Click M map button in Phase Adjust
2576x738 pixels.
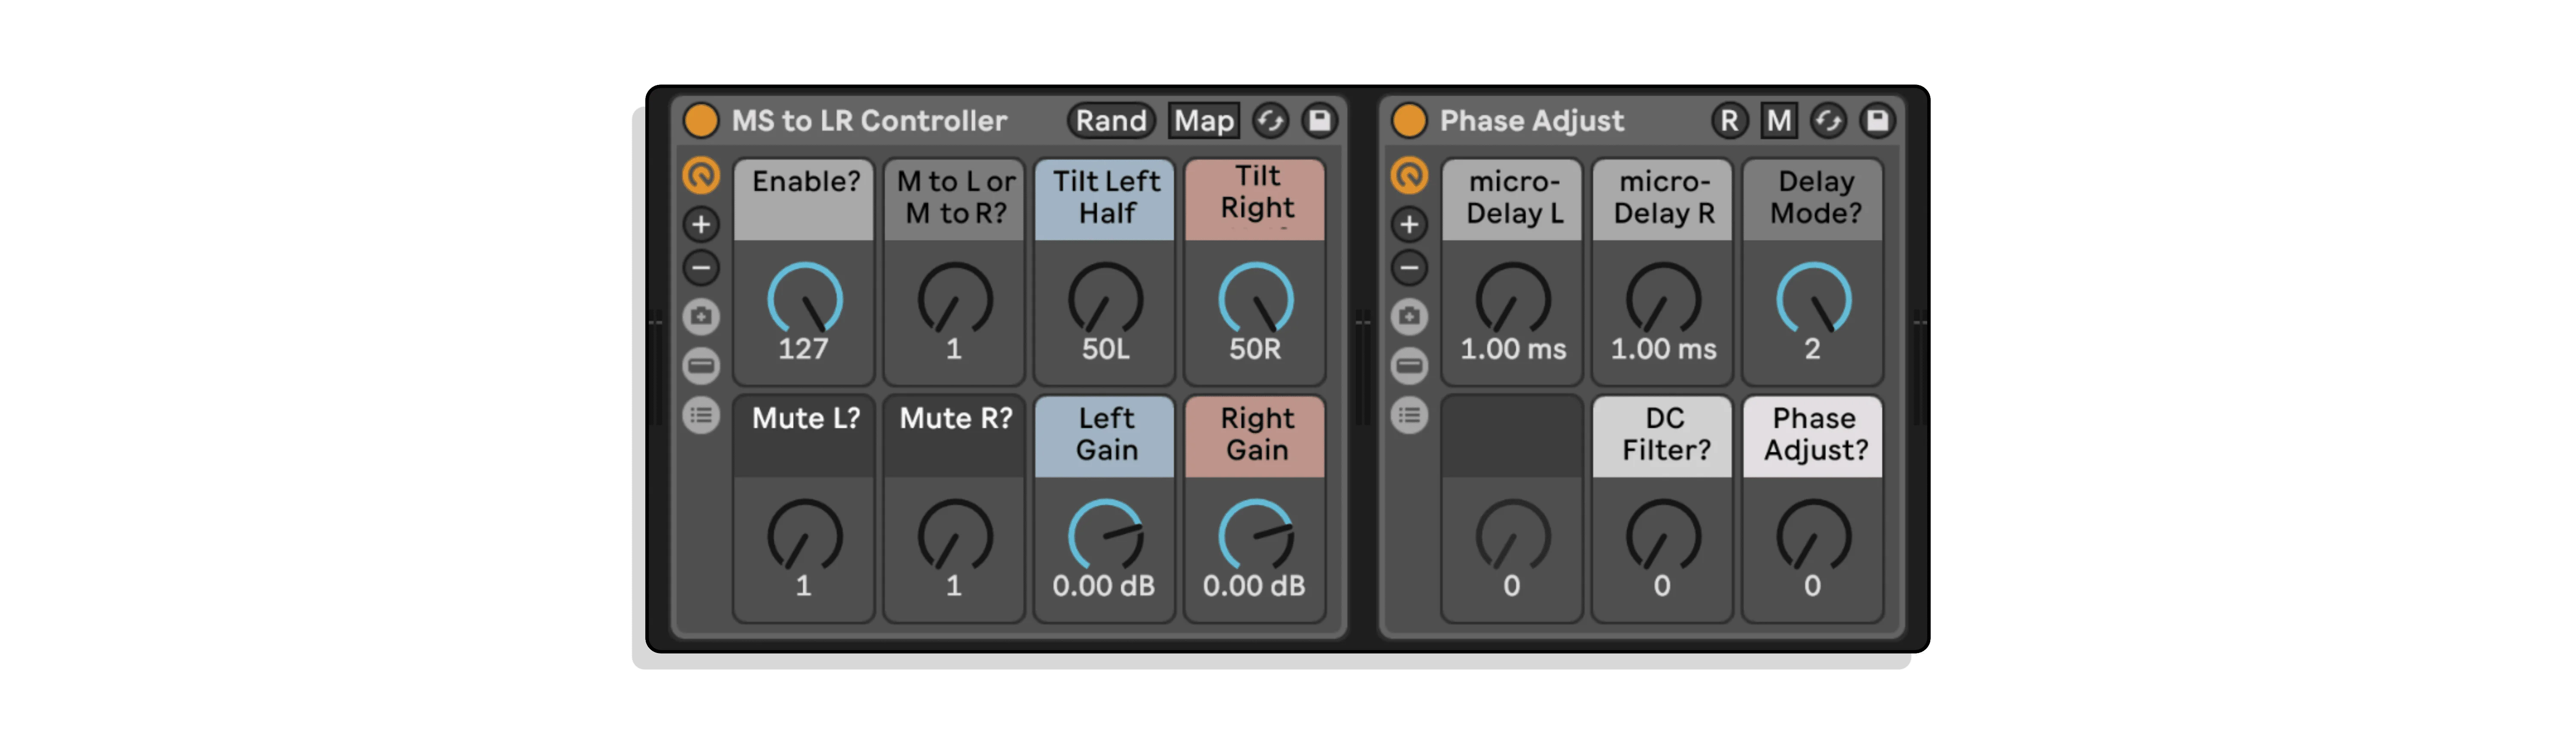pyautogui.click(x=1779, y=121)
